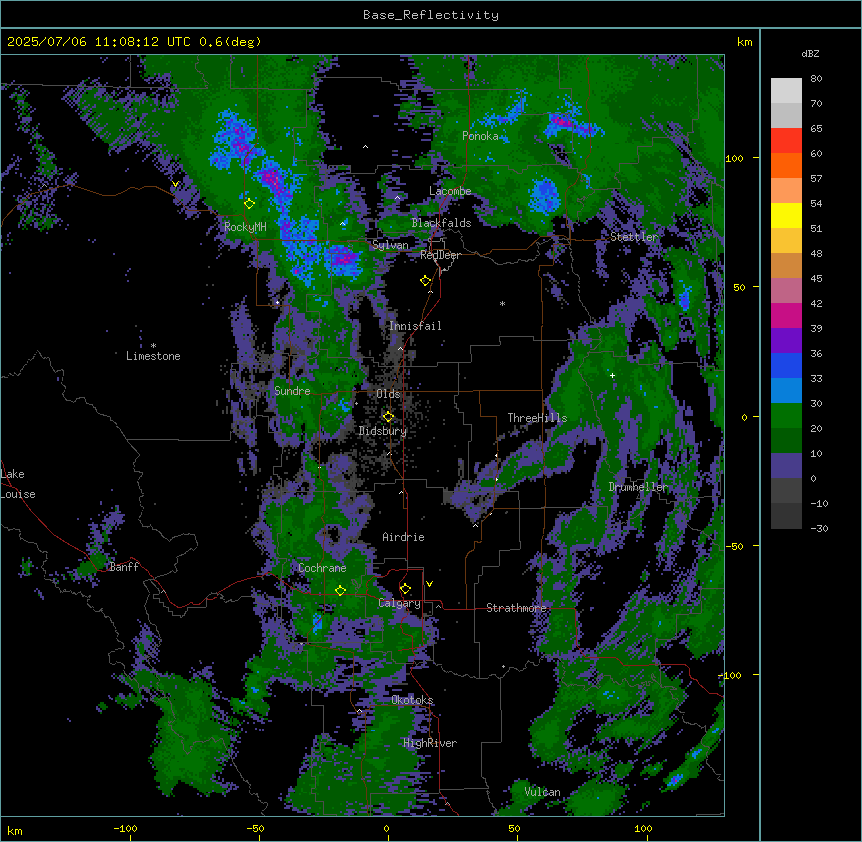The width and height of the screenshot is (862, 842).
Task: Click the Strathmore label
Action: [x=516, y=608]
